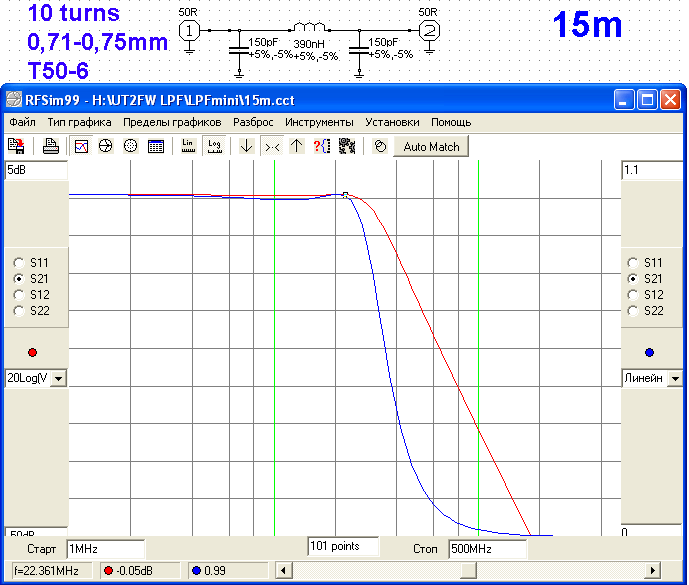Viewport: 689px width, 585px height.
Task: Open the Помощь menu
Action: (x=451, y=121)
